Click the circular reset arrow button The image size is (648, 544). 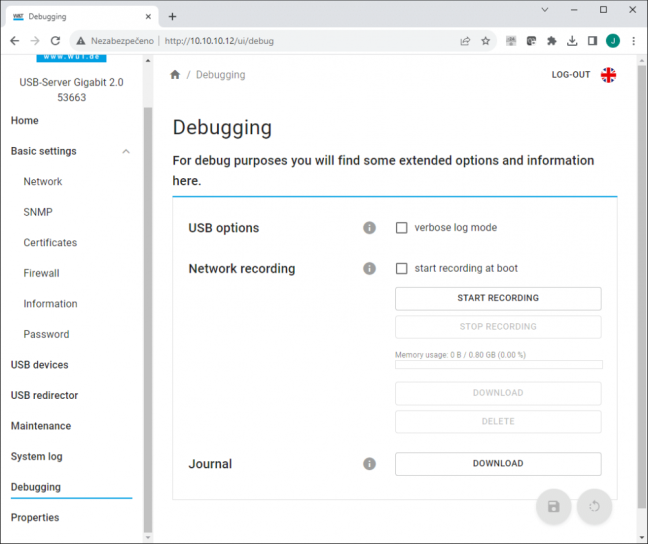click(x=594, y=506)
